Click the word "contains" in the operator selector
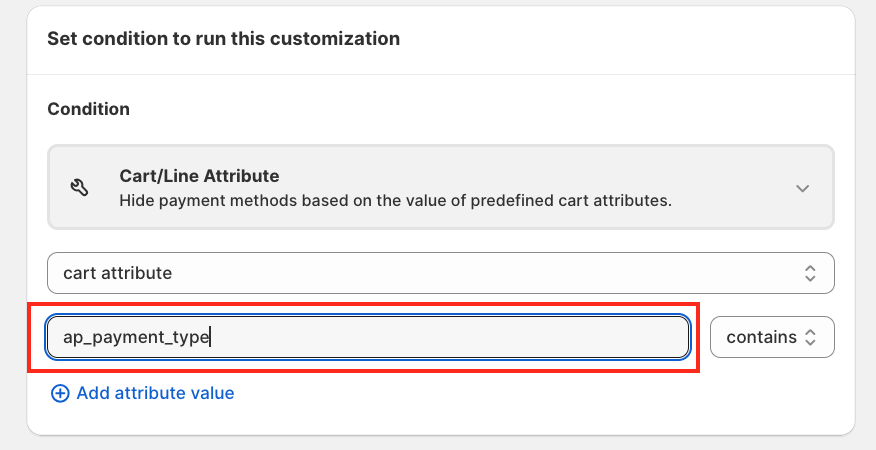This screenshot has width=876, height=450. click(761, 337)
